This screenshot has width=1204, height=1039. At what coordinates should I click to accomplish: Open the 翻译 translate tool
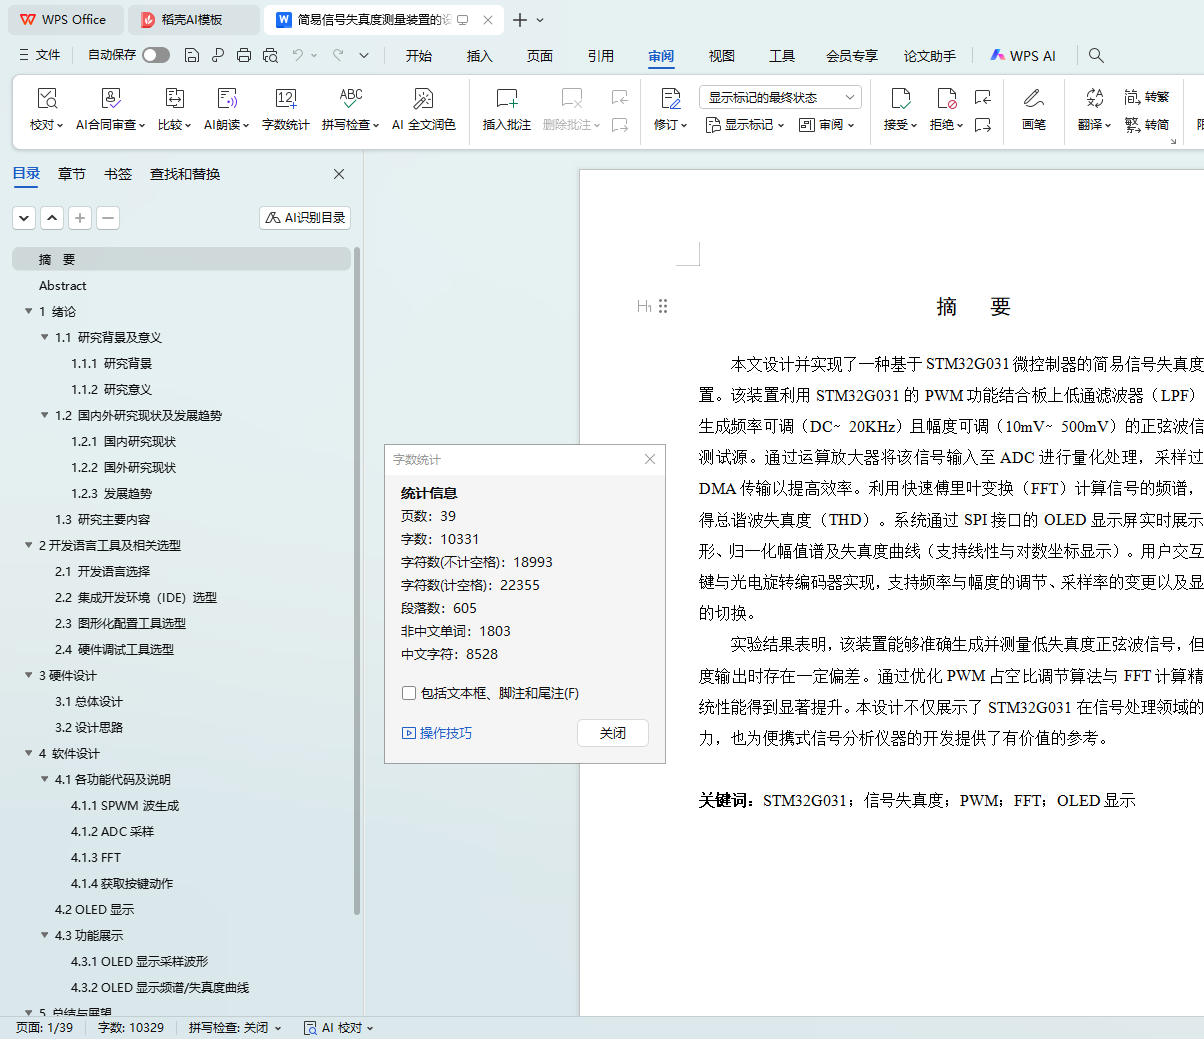coord(1094,99)
